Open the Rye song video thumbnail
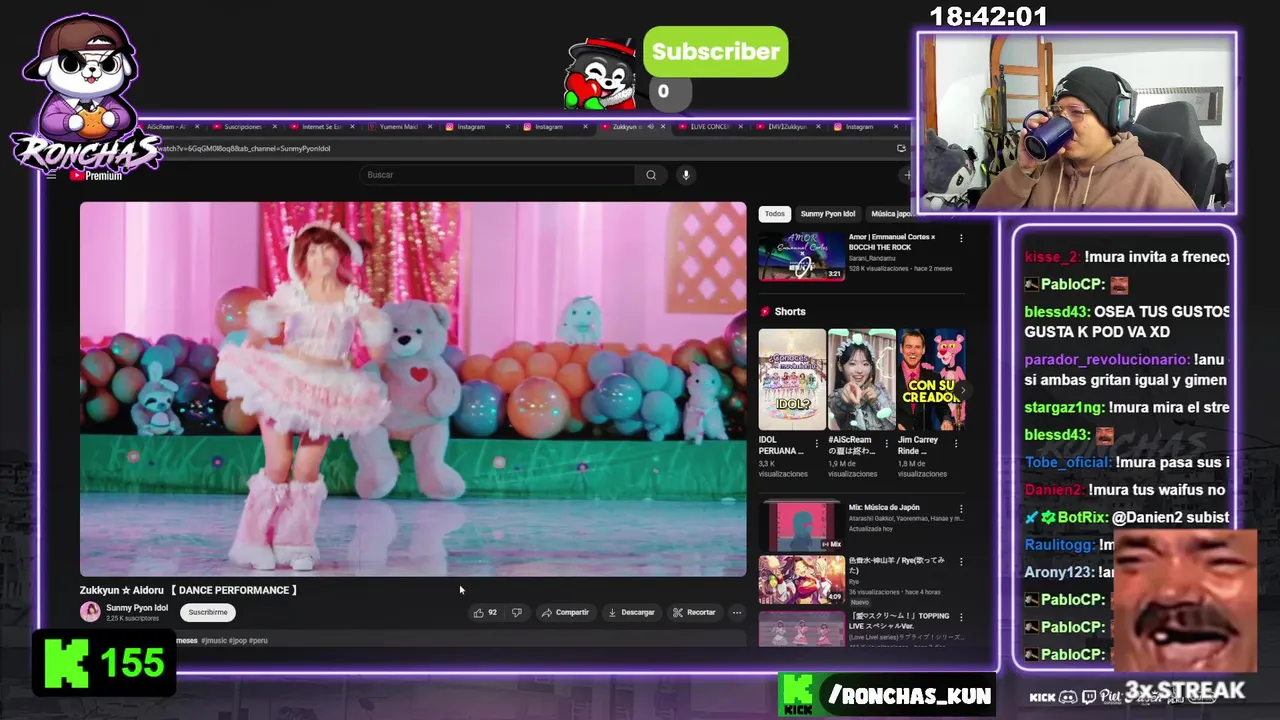 coord(801,579)
